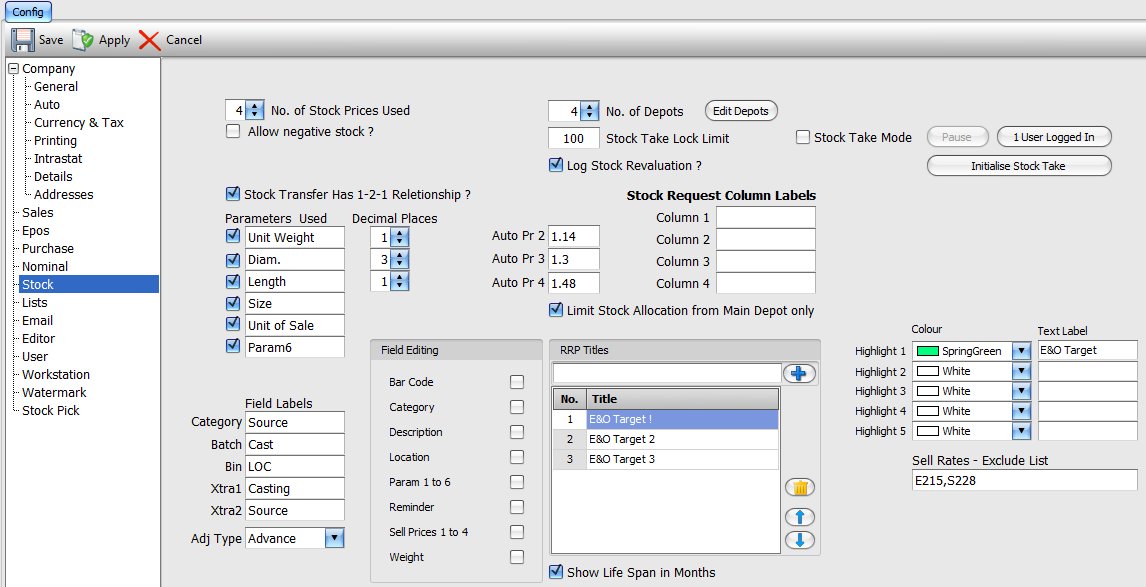Toggle the Bar Code field editing checkbox
Image resolution: width=1146 pixels, height=587 pixels.
point(516,381)
